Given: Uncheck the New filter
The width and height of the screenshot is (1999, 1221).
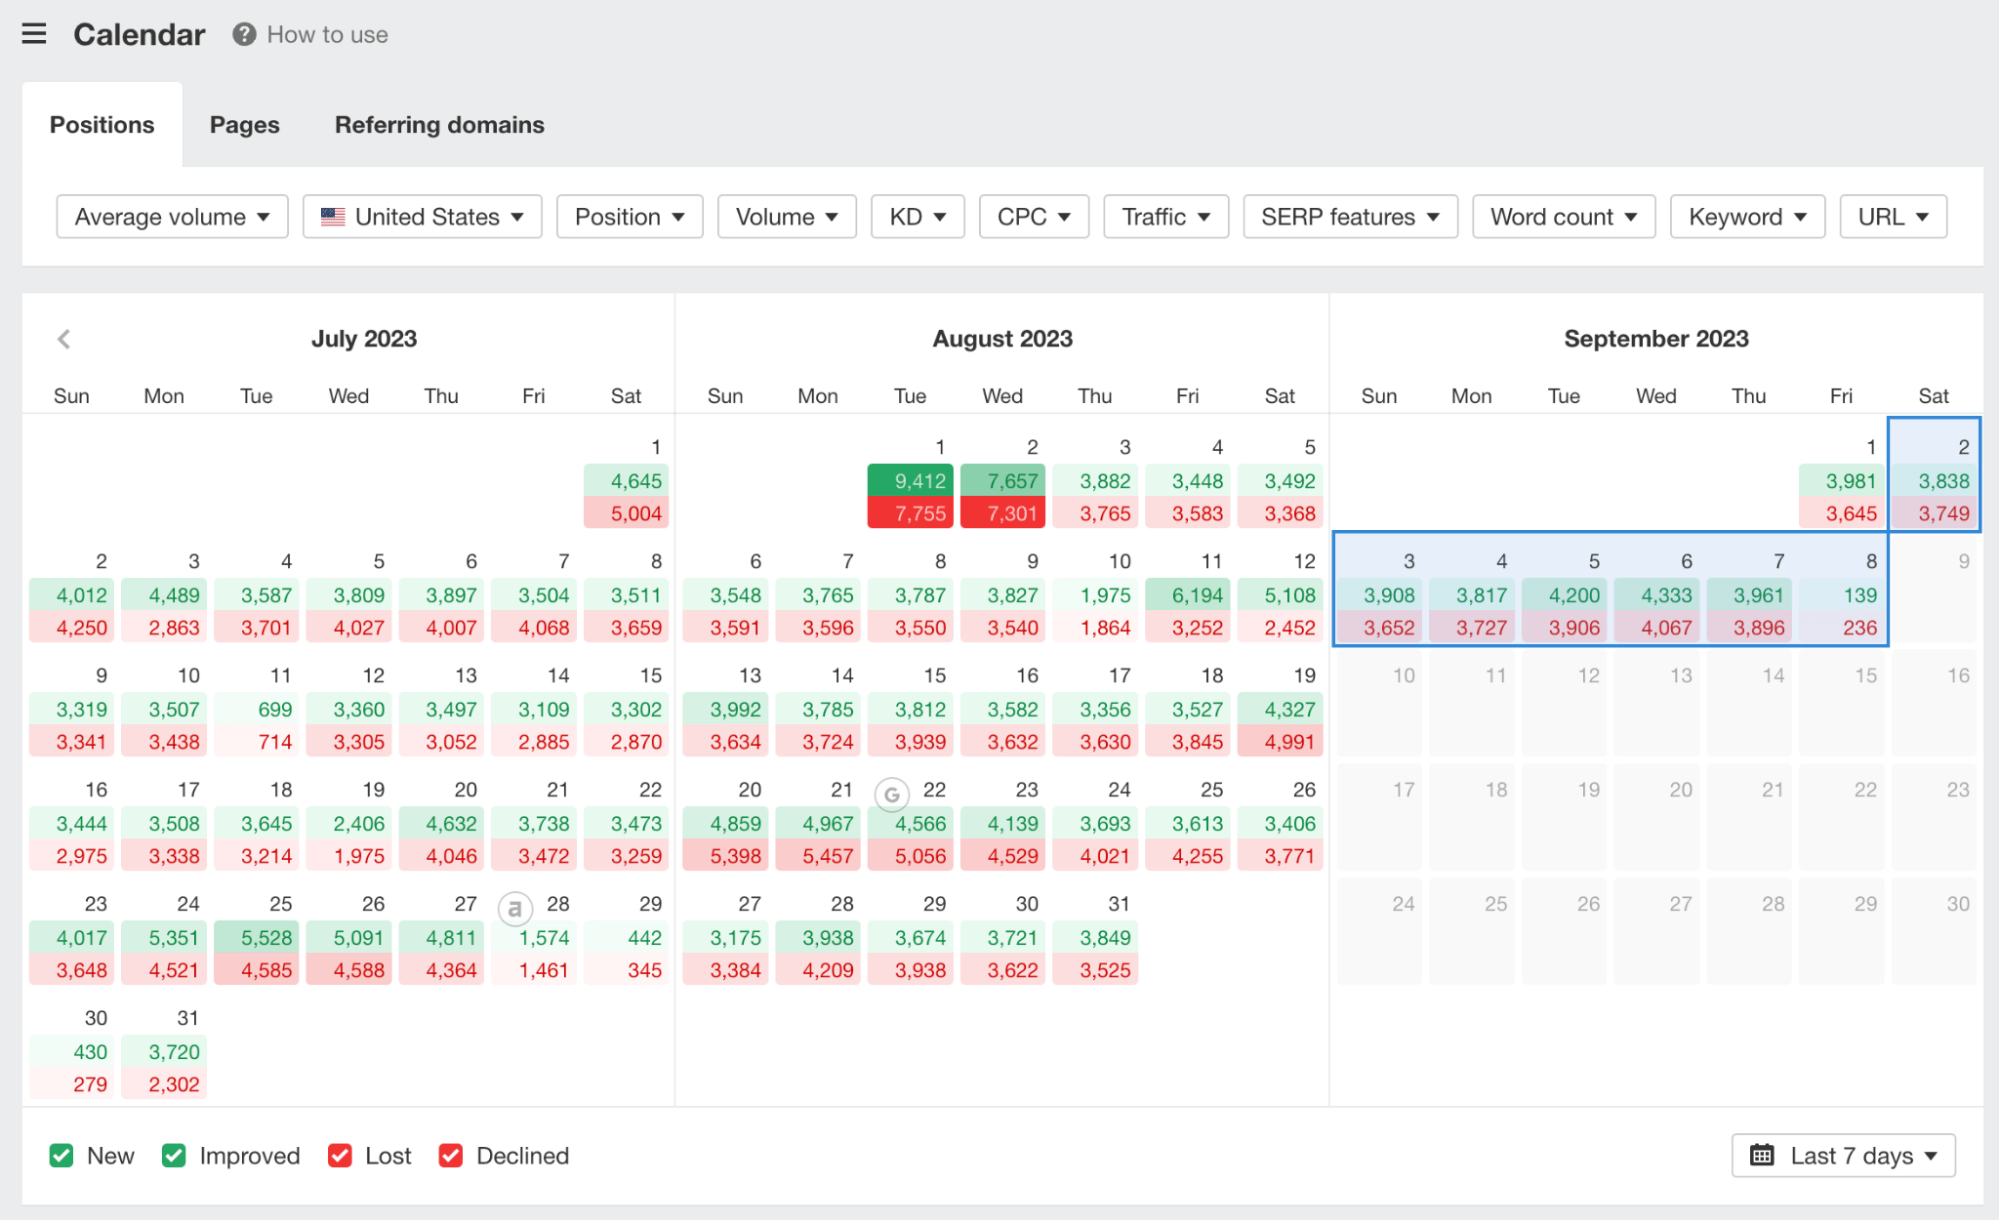Looking at the screenshot, I should coord(61,1155).
